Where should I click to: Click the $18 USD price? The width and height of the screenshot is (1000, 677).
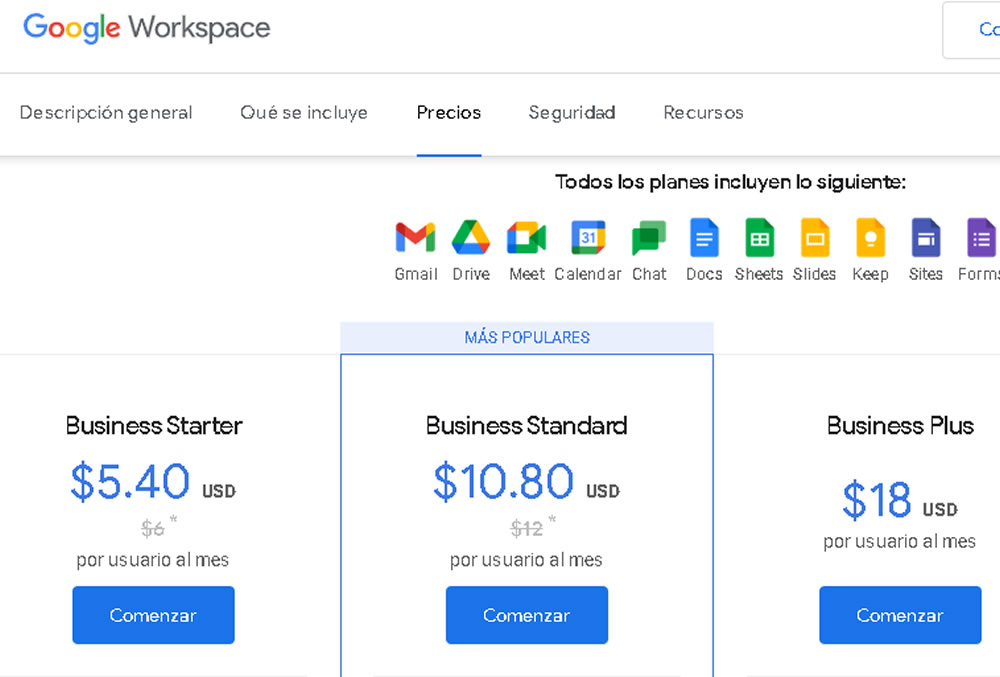tap(900, 500)
